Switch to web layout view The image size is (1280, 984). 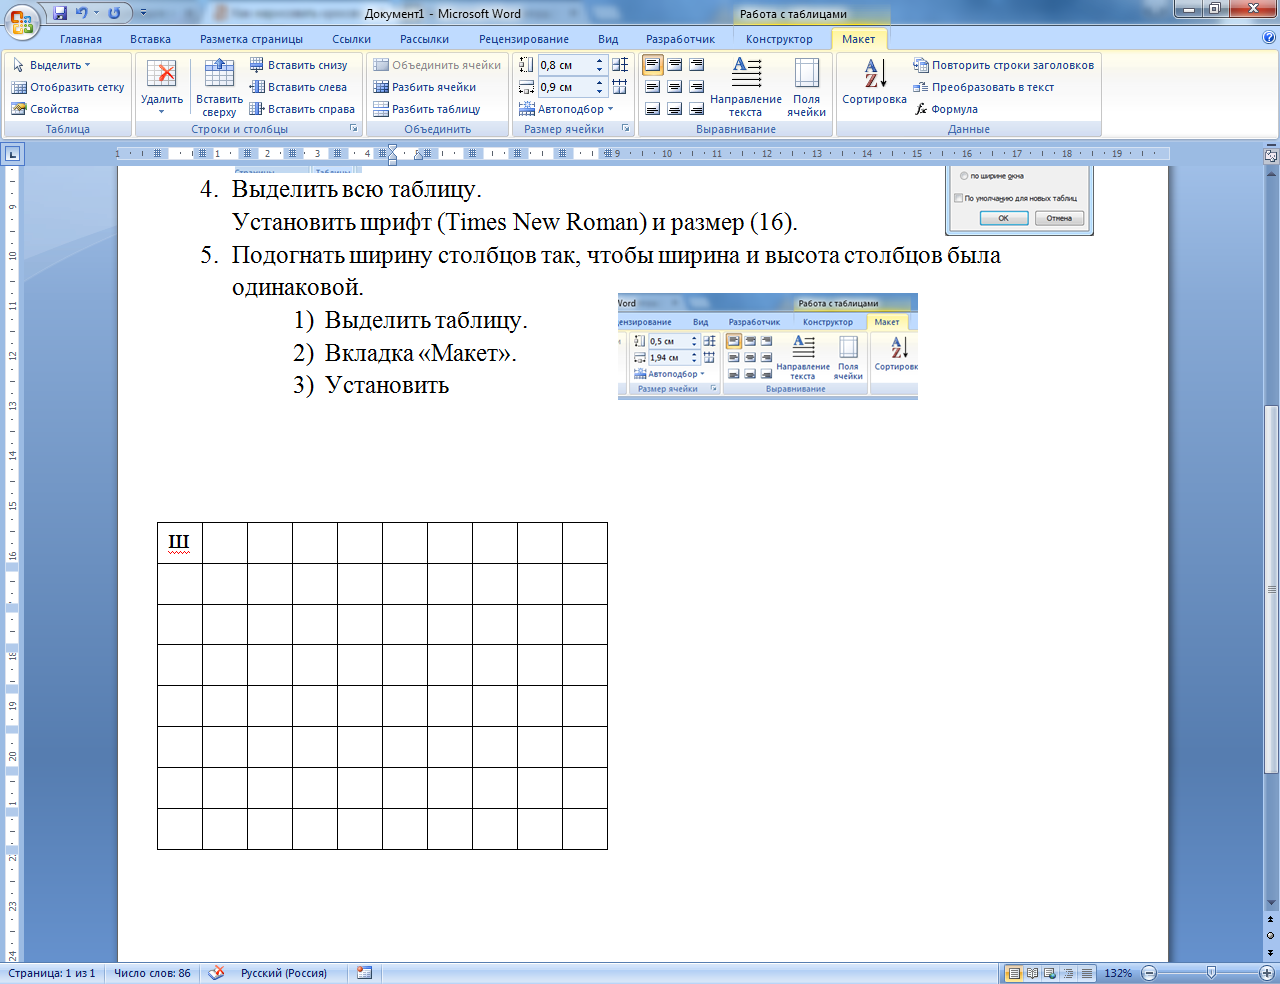click(1049, 973)
